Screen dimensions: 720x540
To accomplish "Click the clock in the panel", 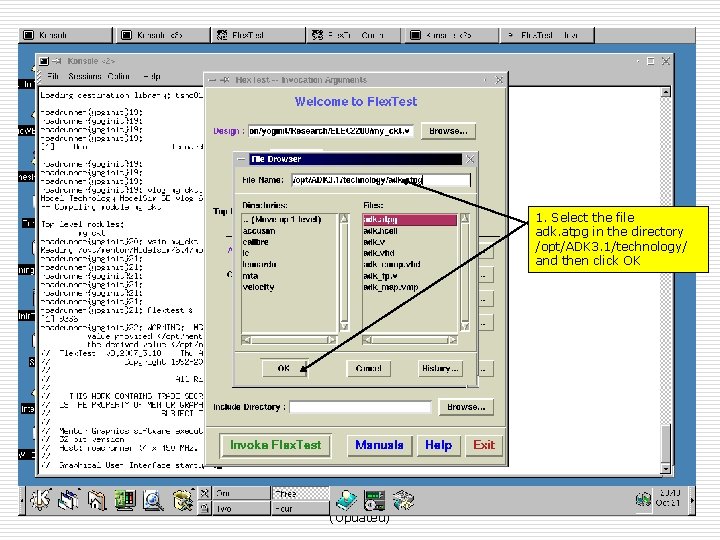I will click(668, 498).
